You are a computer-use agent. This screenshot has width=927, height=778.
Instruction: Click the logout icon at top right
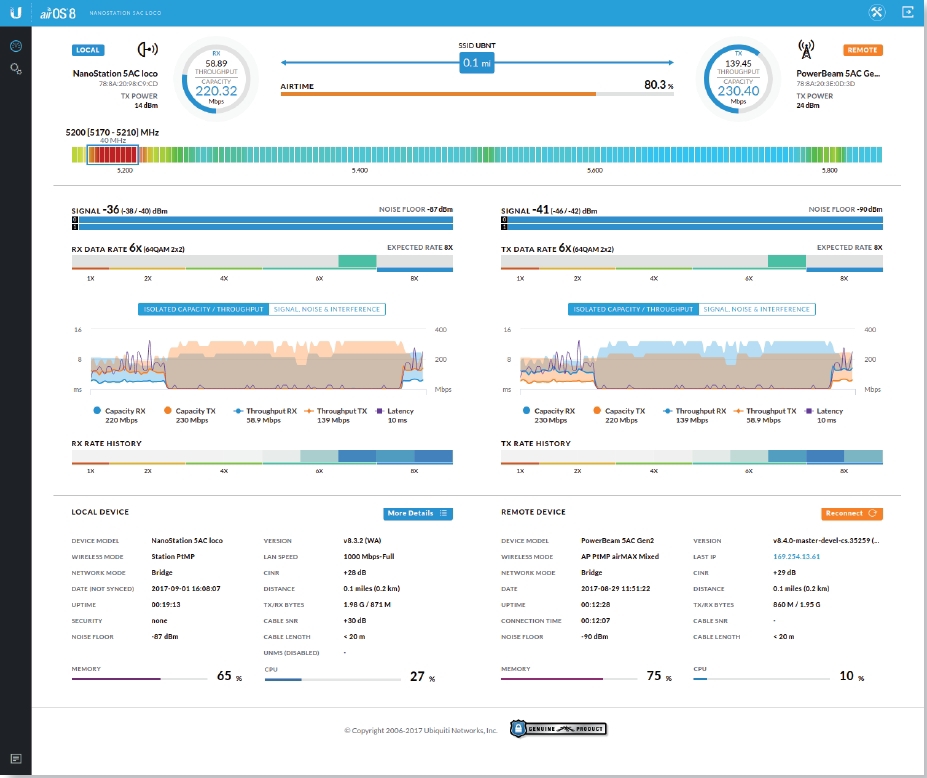[907, 12]
